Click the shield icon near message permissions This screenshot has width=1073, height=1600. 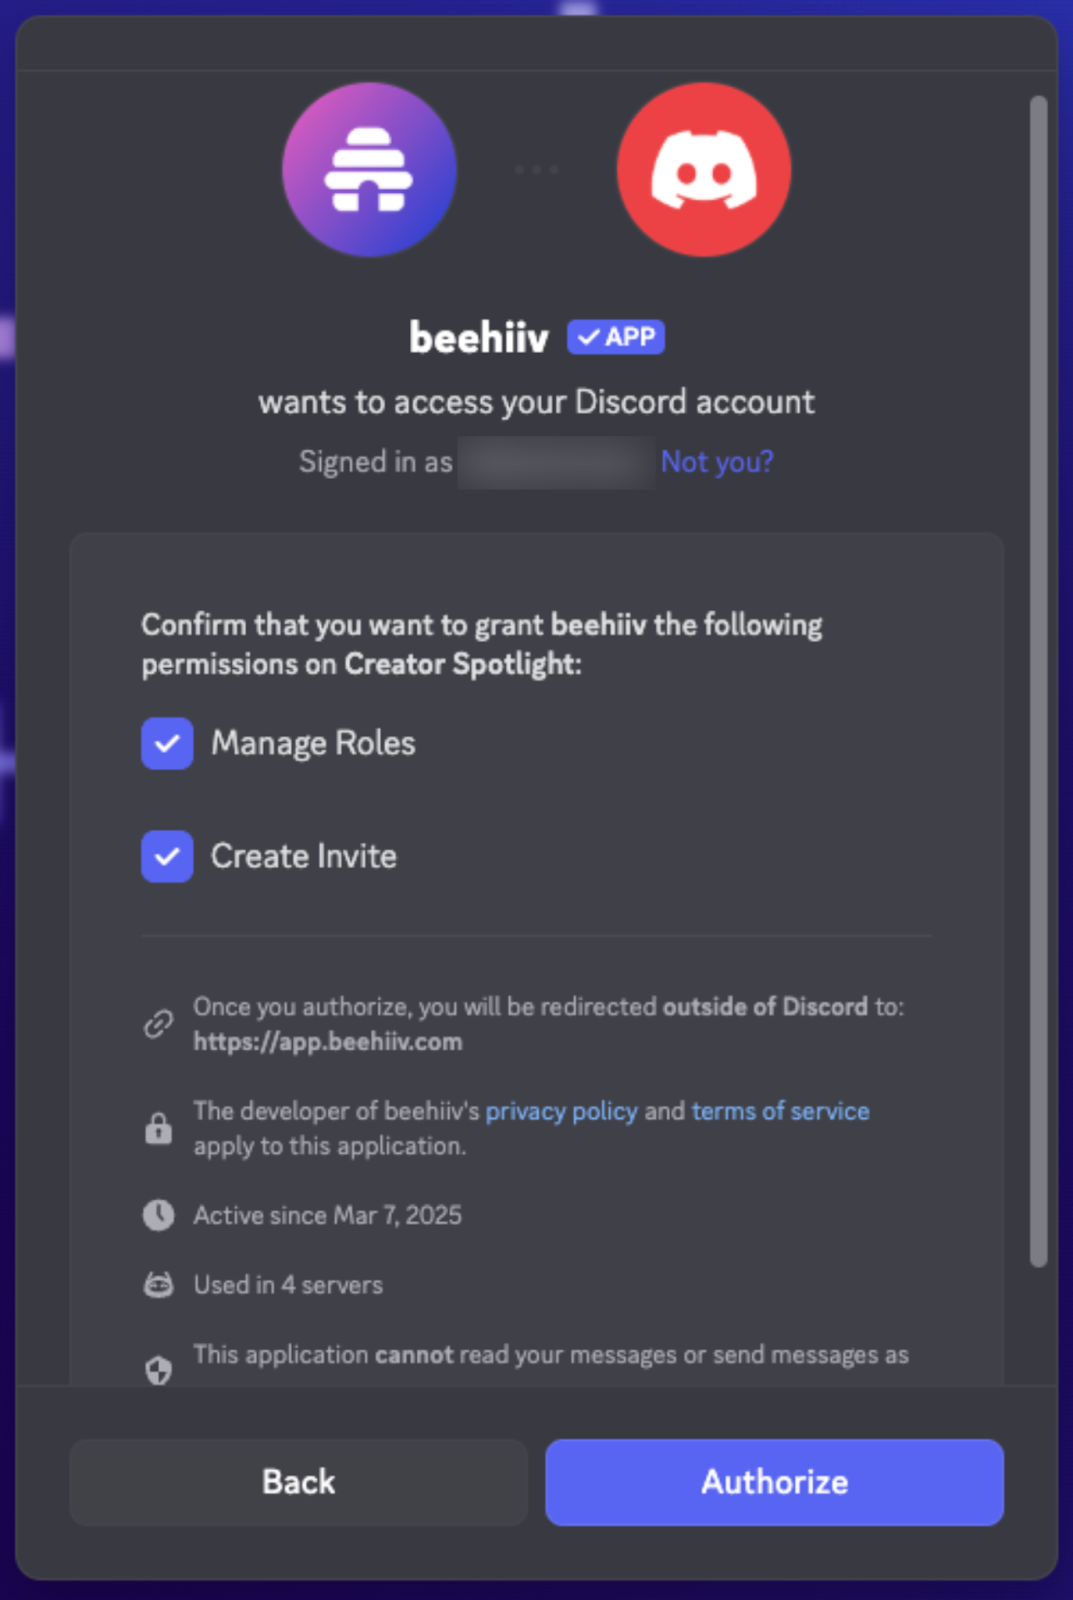tap(158, 1369)
